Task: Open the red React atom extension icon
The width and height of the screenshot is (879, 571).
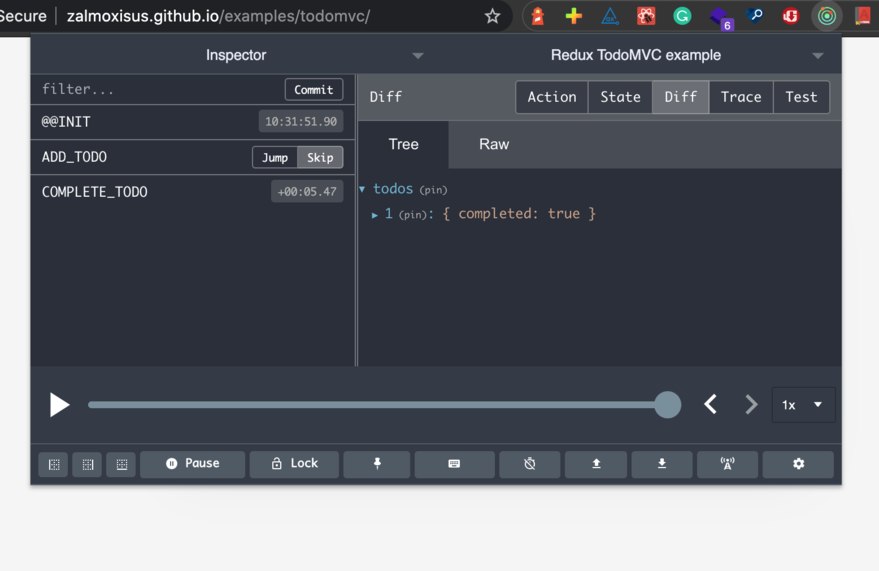Action: click(646, 16)
